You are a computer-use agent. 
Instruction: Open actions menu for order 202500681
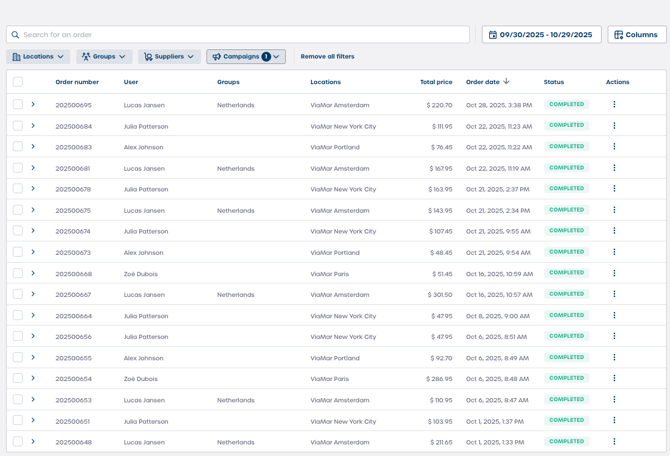pyautogui.click(x=614, y=168)
